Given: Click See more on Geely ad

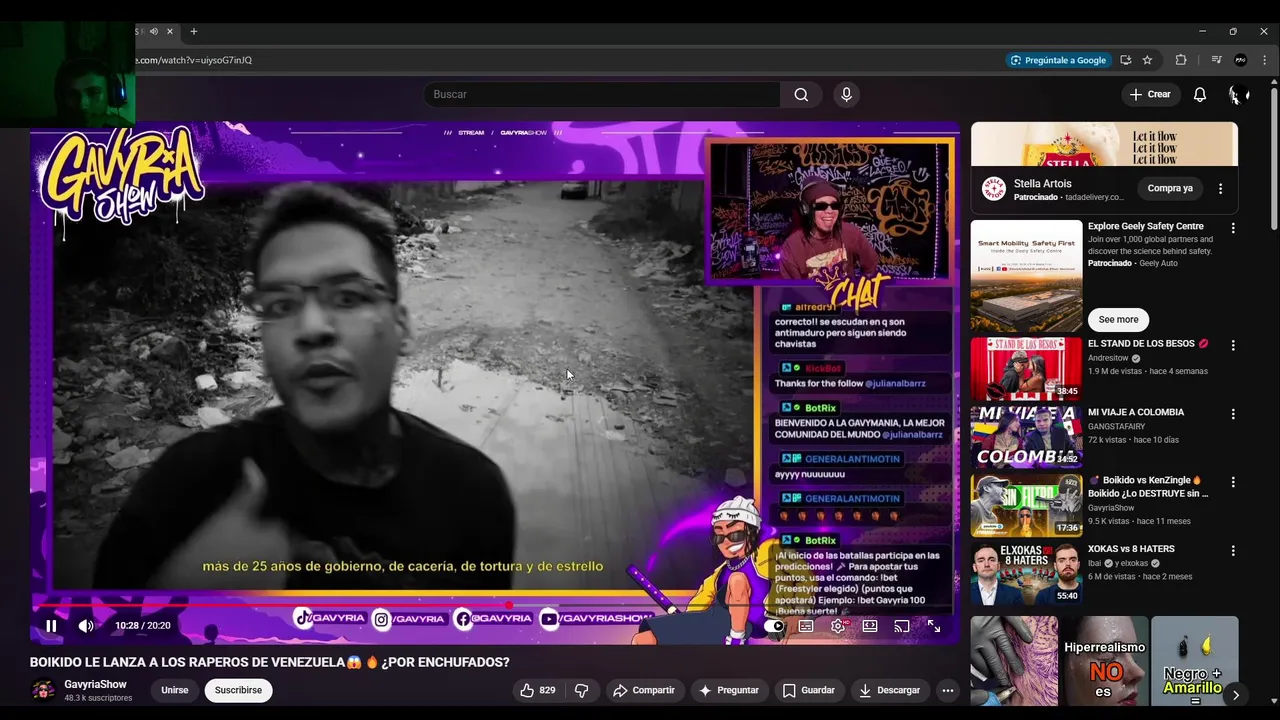Looking at the screenshot, I should (1118, 319).
